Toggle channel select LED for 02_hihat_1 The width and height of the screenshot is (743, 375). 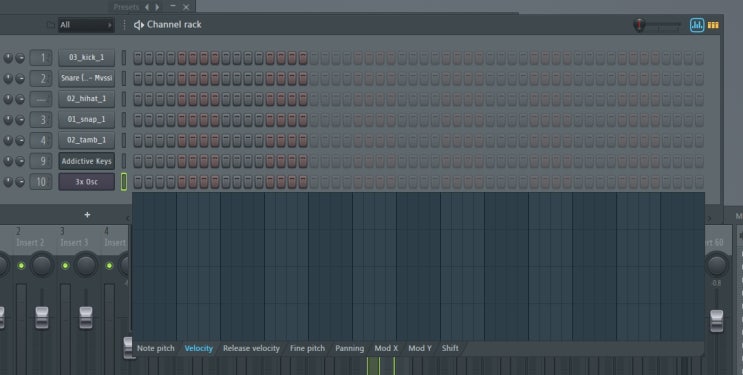click(124, 99)
